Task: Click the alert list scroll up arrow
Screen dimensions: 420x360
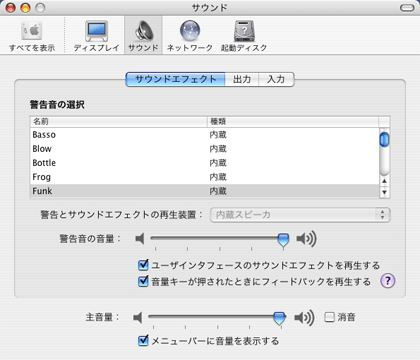Action: pyautogui.click(x=384, y=181)
